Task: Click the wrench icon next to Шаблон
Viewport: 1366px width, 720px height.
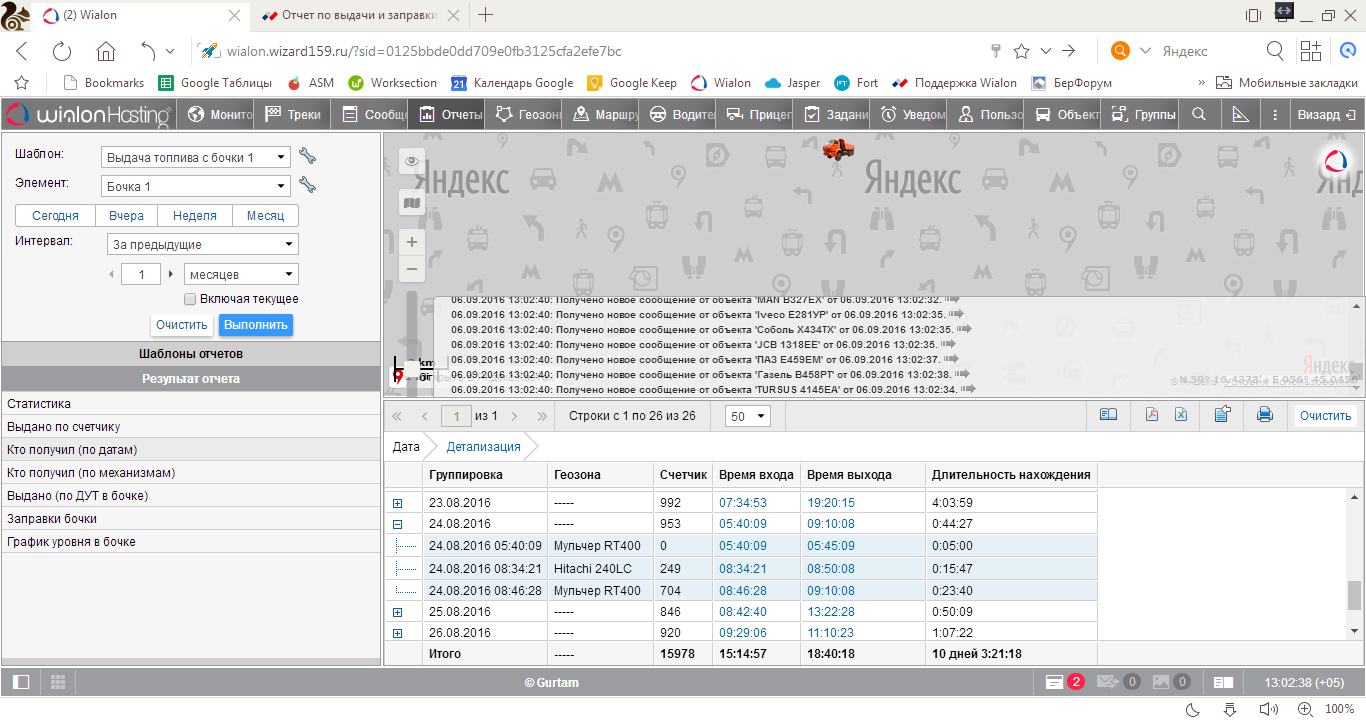Action: (x=307, y=156)
